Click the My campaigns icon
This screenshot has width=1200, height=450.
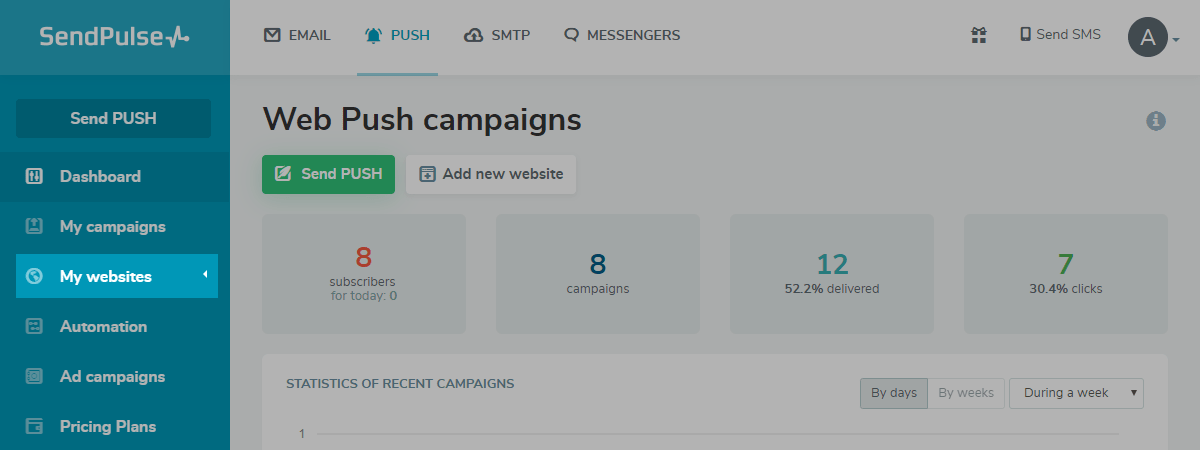(34, 226)
